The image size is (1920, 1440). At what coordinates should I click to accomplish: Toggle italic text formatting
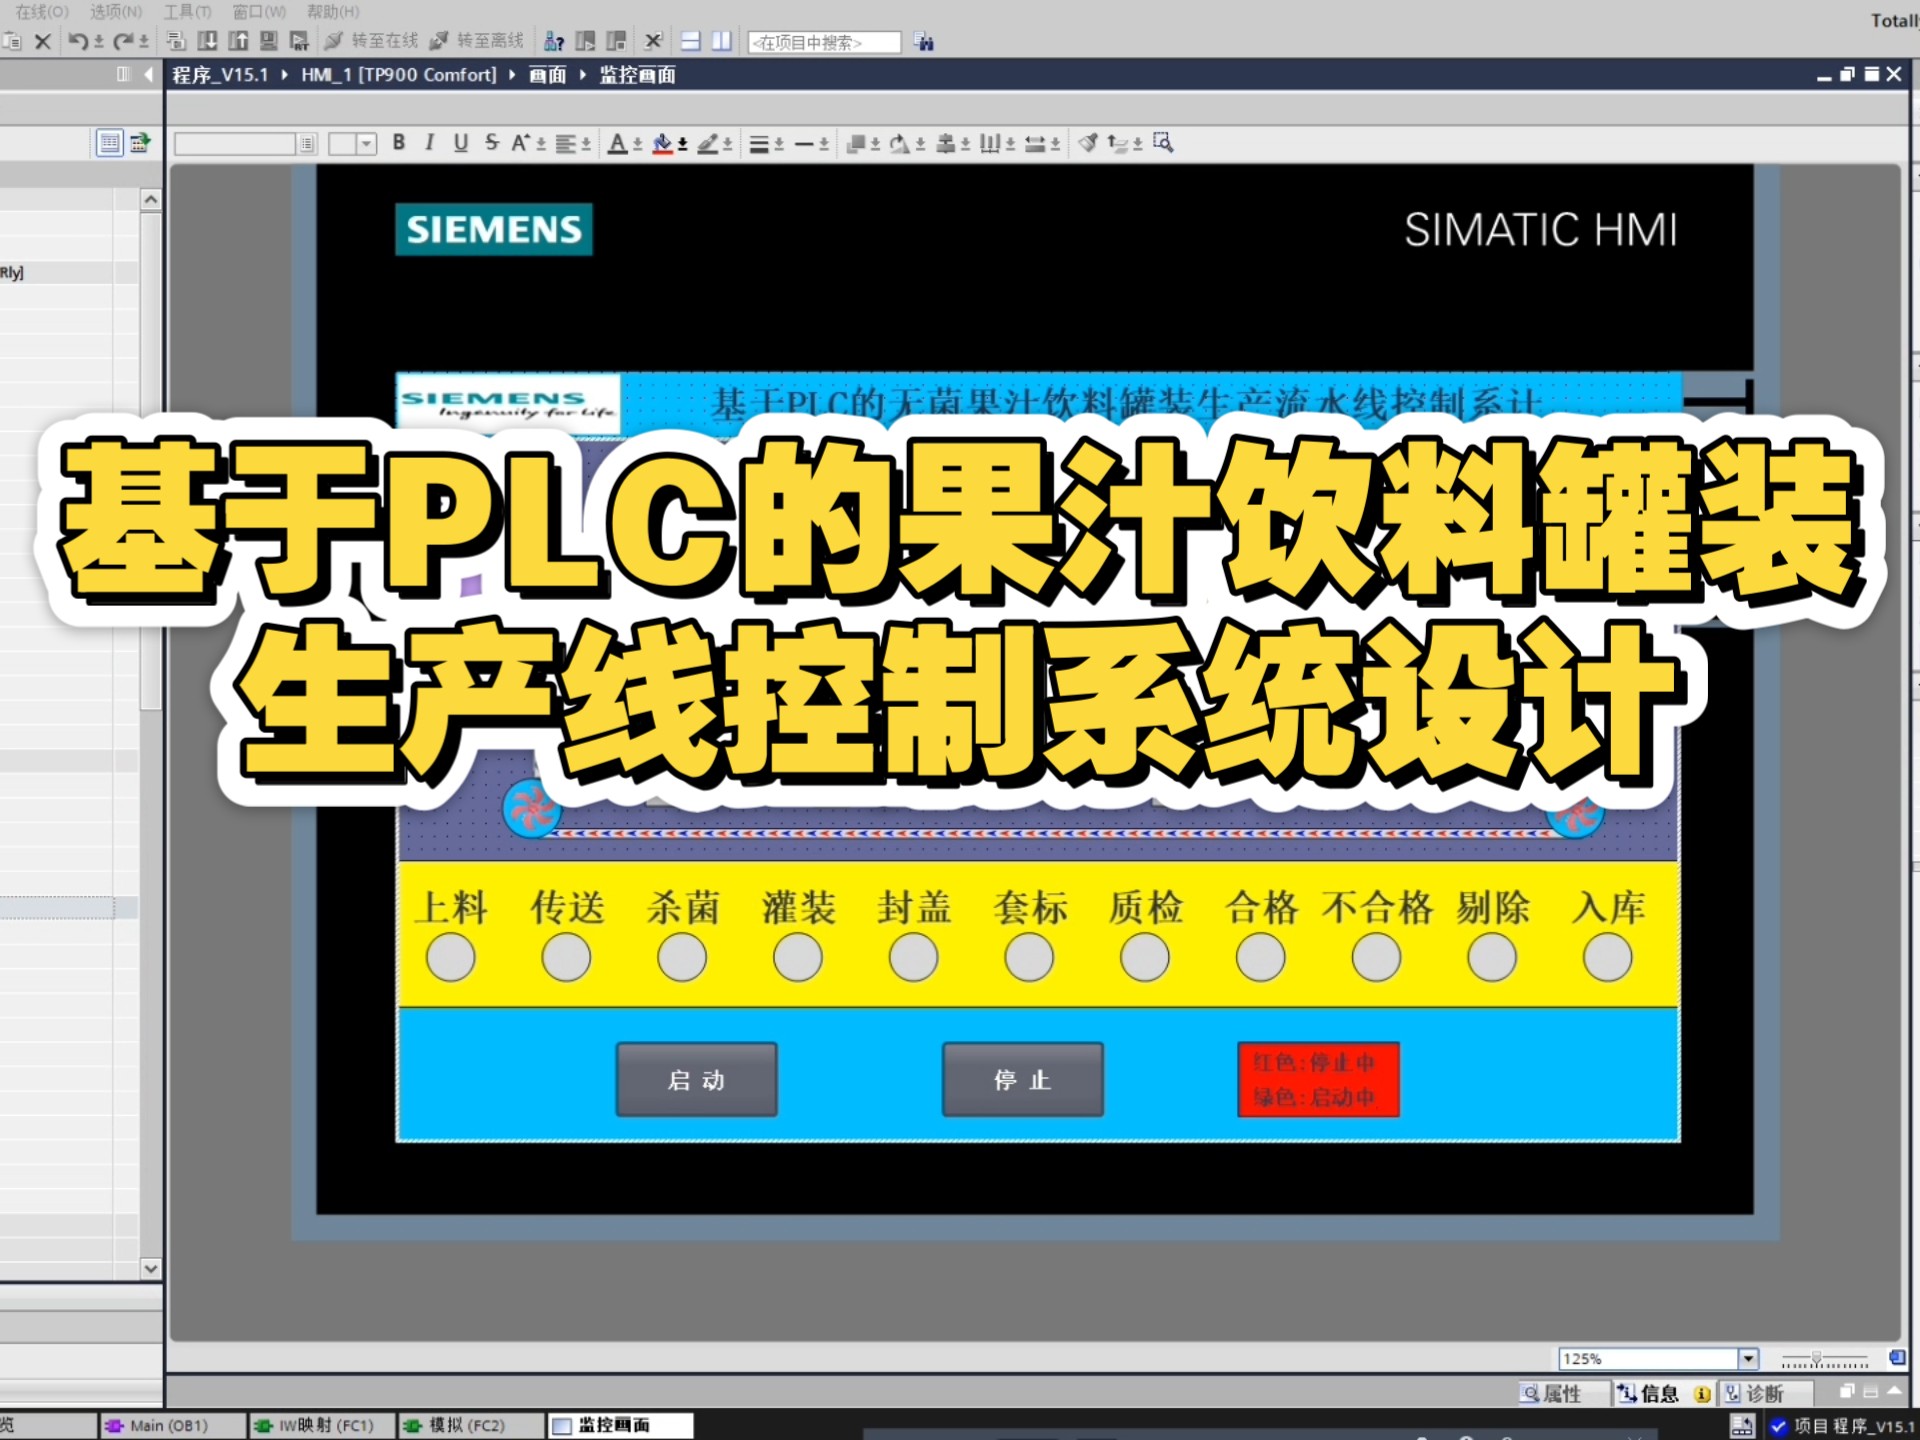pyautogui.click(x=429, y=143)
